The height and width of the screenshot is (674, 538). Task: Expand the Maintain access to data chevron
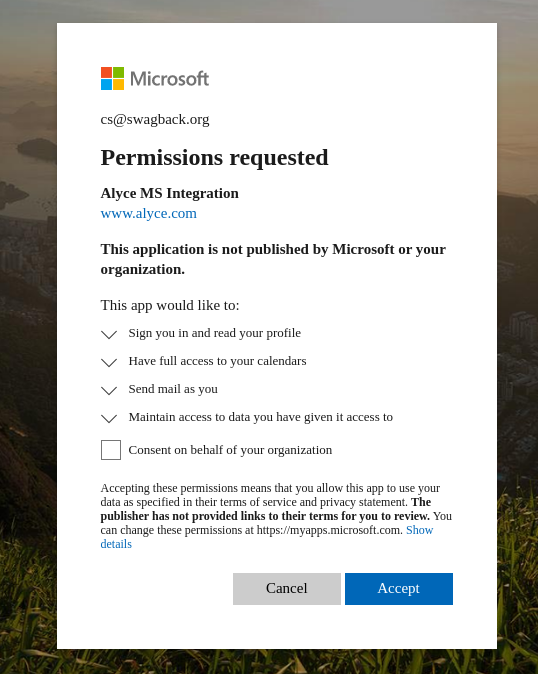pos(109,418)
